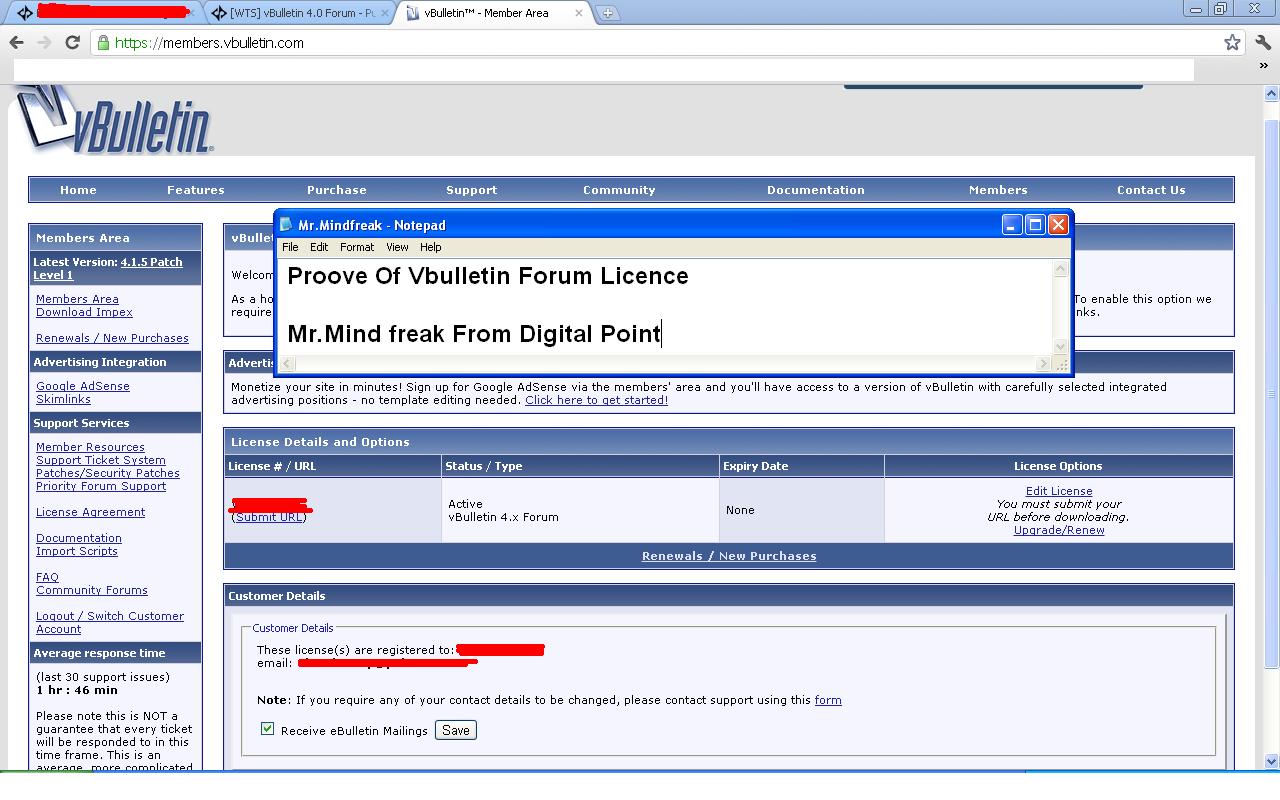Screen dimensions: 1280x800
Task: Open Notepad File menu
Action: [290, 247]
